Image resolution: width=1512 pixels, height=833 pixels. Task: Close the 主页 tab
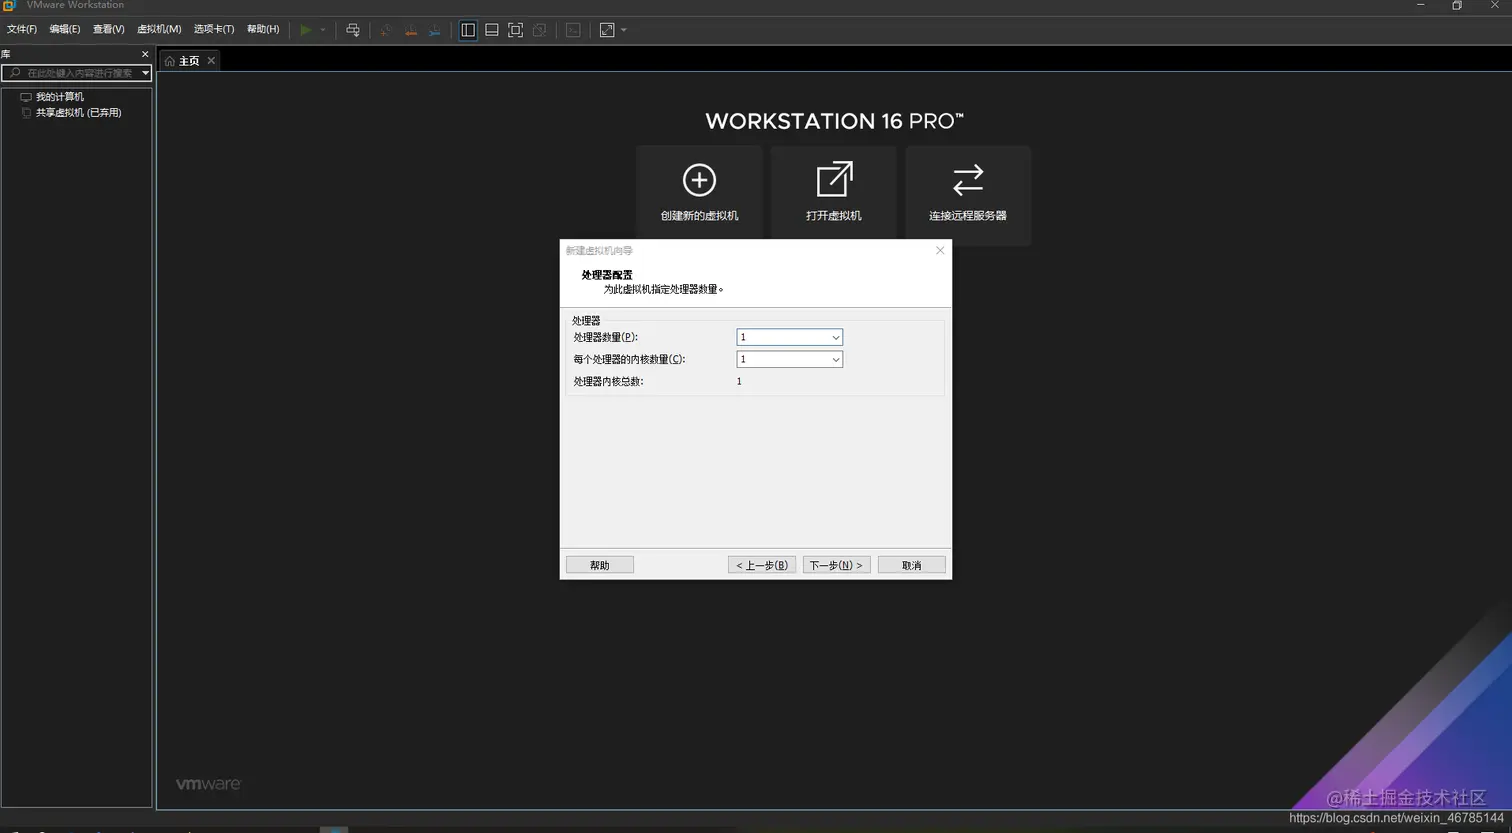(211, 61)
